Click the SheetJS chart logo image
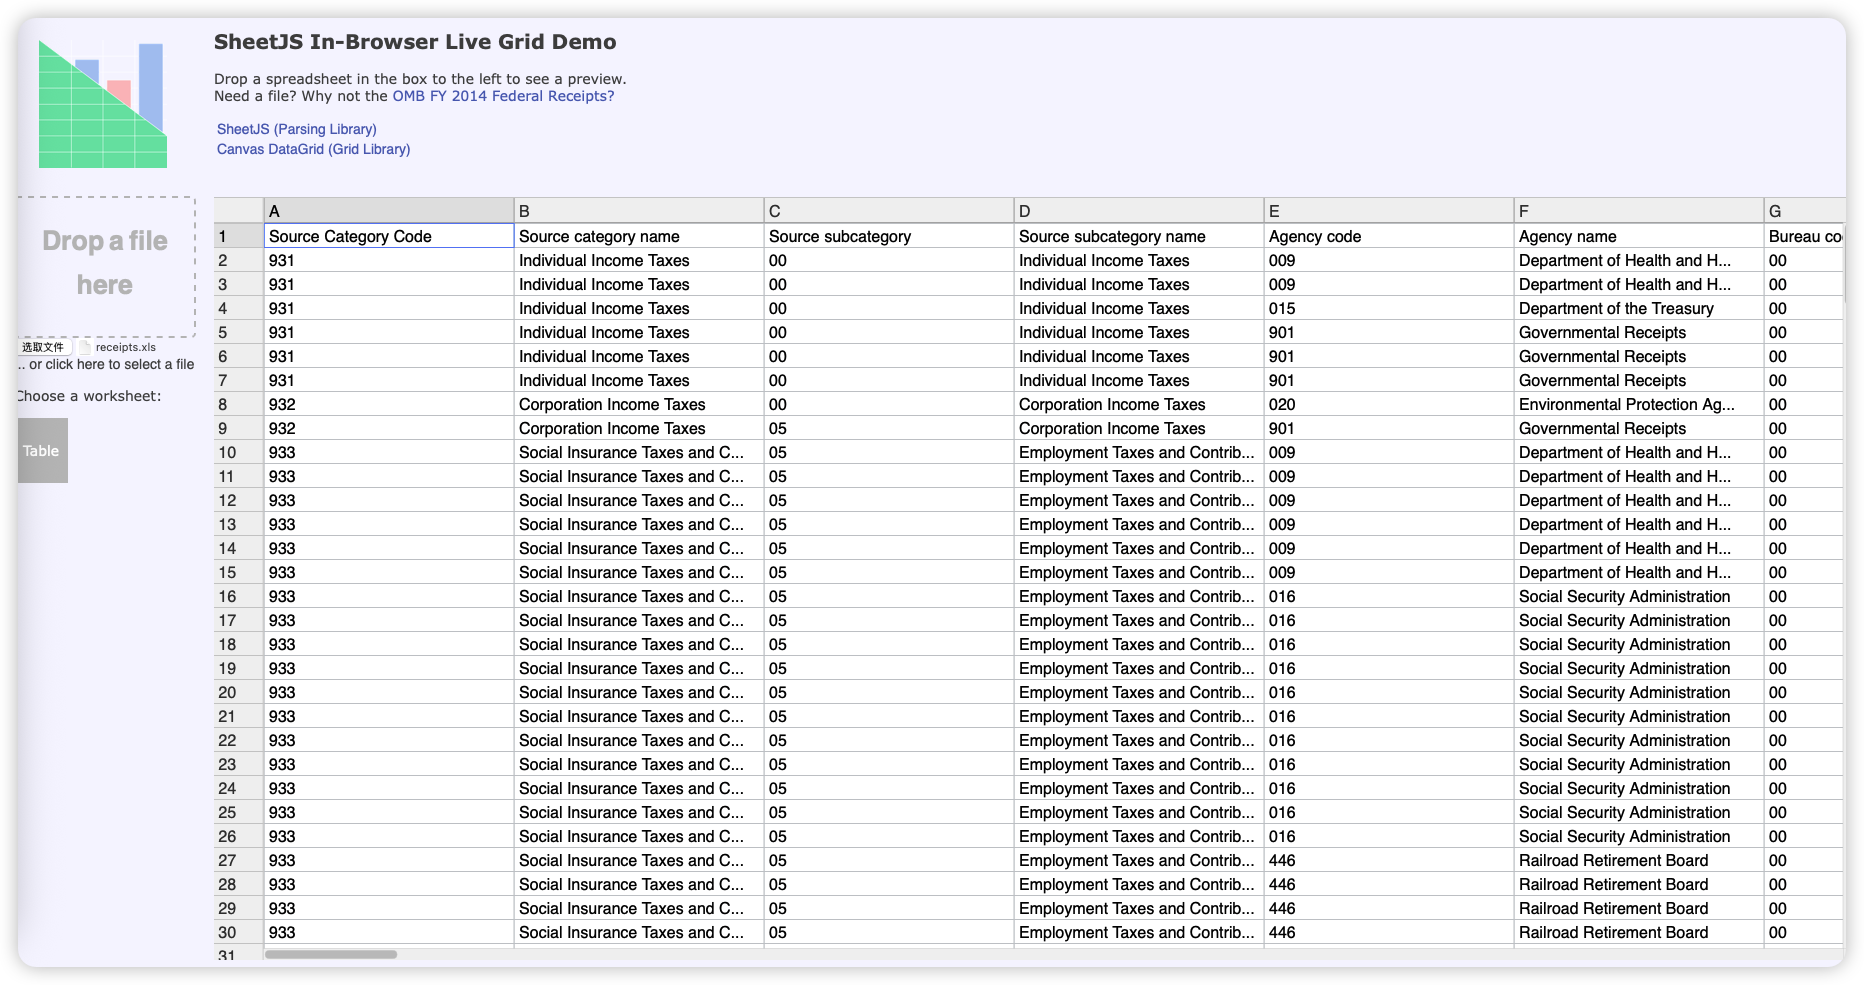 point(103,105)
